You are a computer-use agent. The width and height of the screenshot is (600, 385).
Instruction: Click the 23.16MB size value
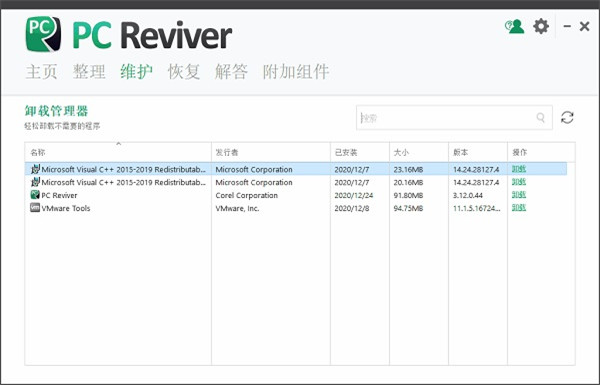pos(408,169)
